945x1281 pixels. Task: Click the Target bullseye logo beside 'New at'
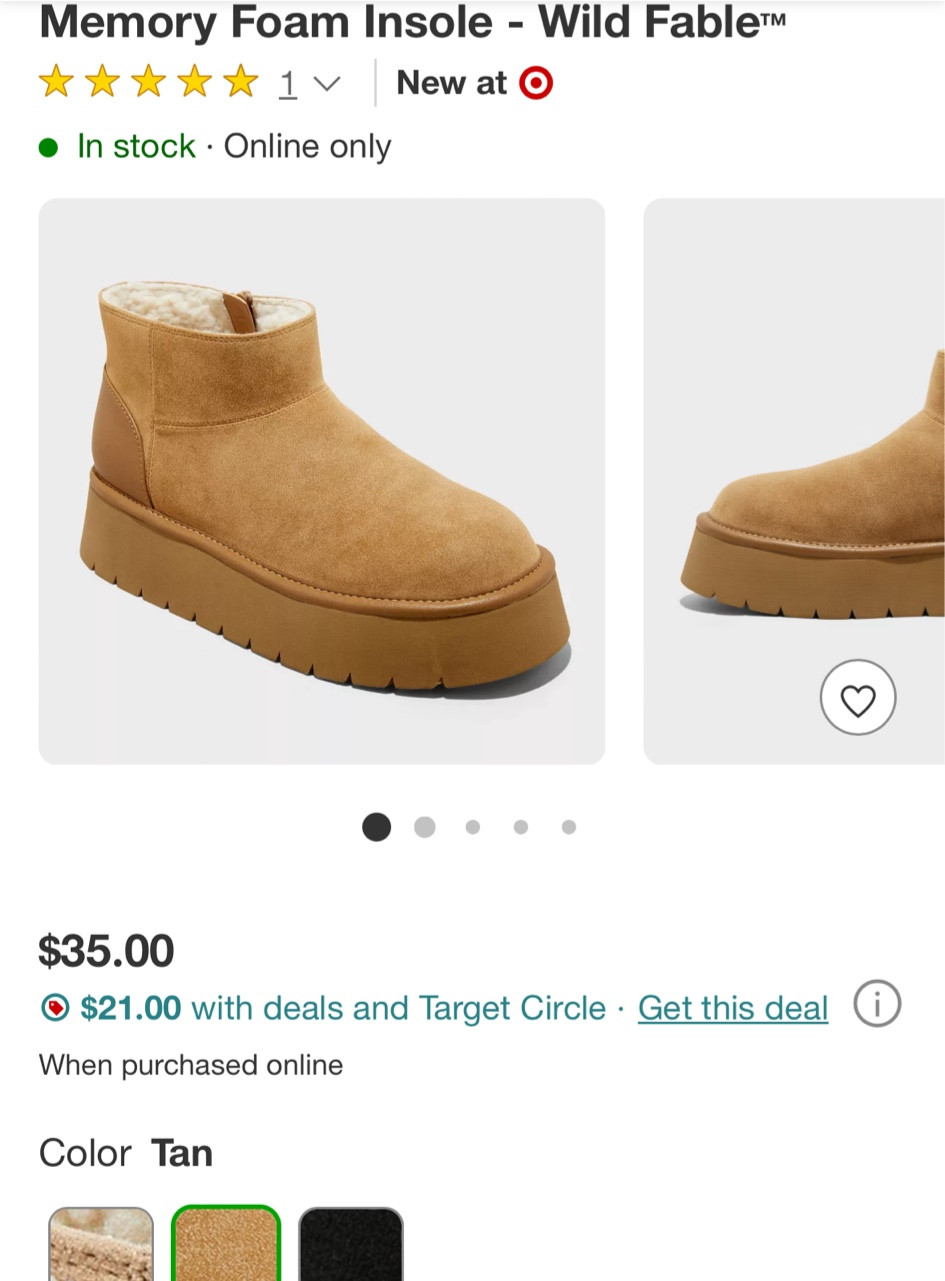pyautogui.click(x=536, y=83)
